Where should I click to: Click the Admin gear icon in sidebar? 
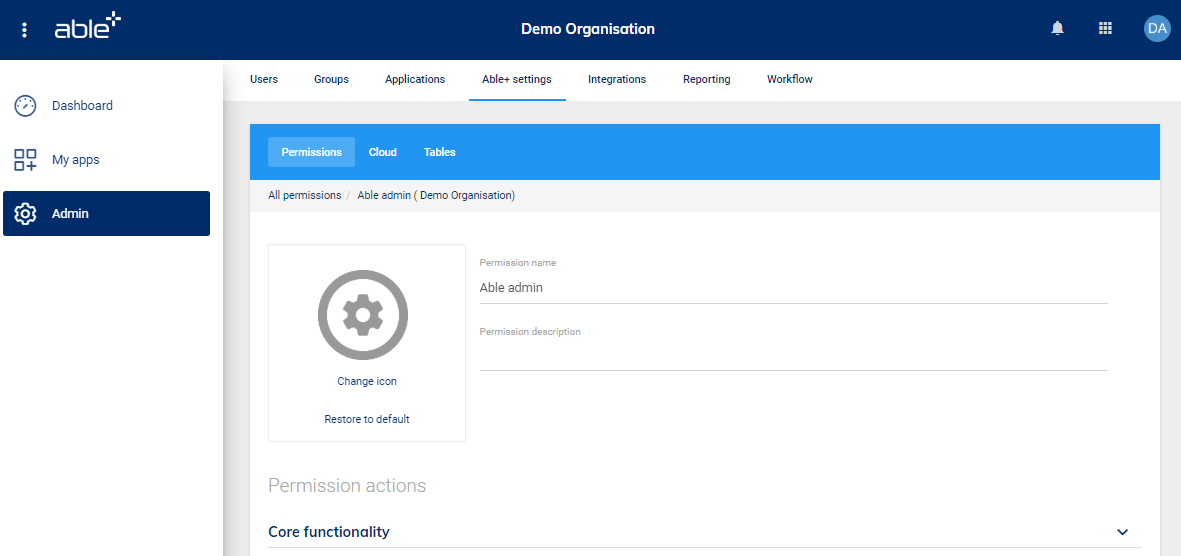click(x=25, y=214)
